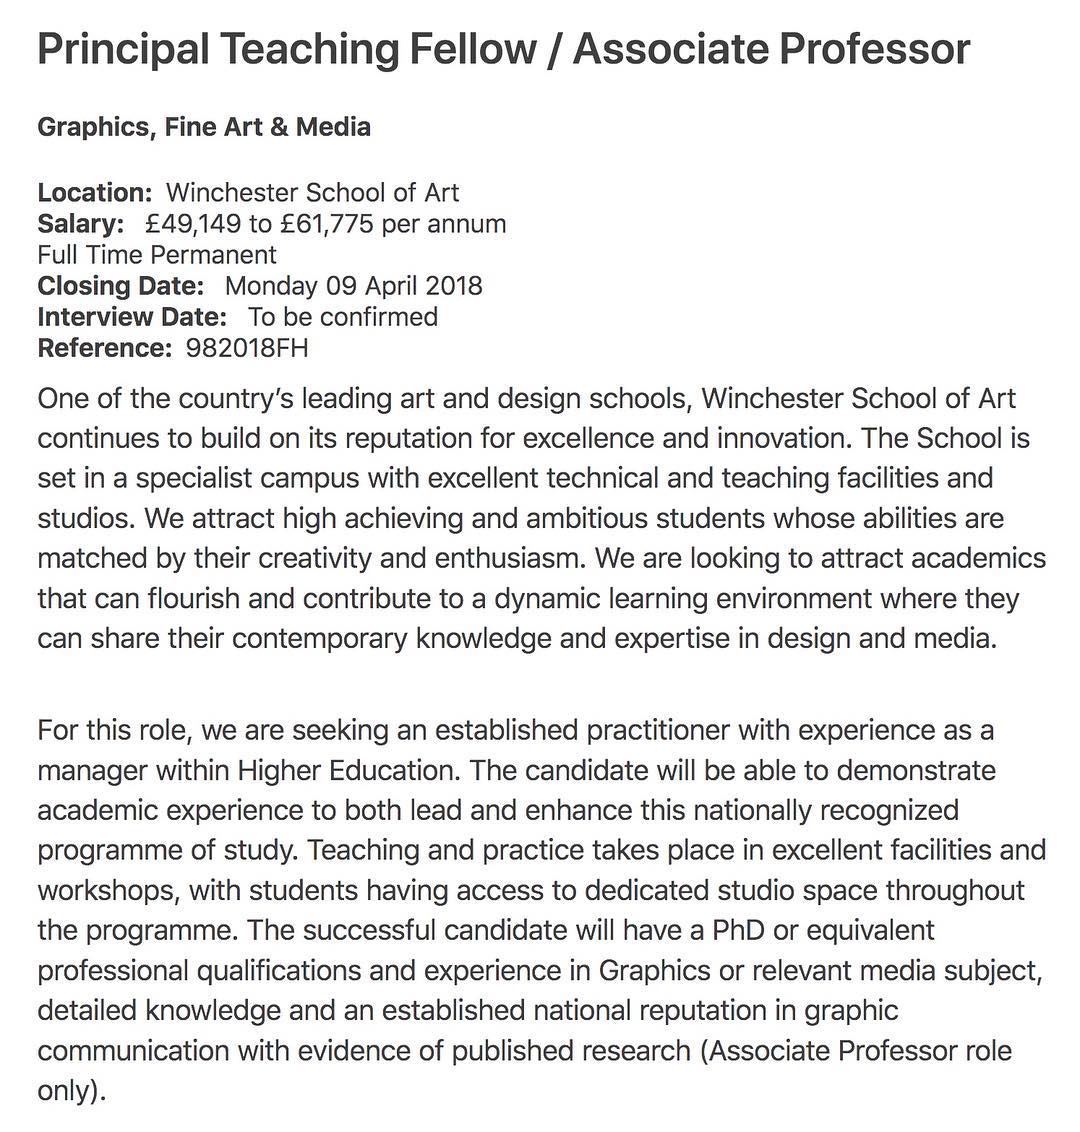Image resolution: width=1080 pixels, height=1132 pixels.
Task: Click the bold Reference label
Action: [x=105, y=347]
